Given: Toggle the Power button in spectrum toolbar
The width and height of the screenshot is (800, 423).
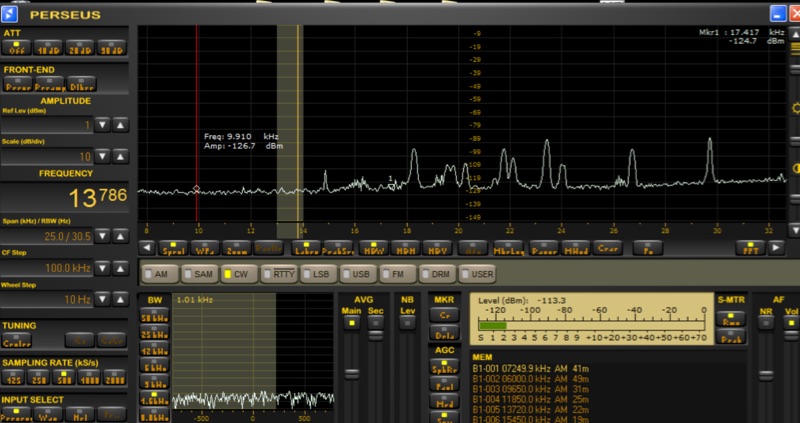Looking at the screenshot, I should tap(544, 248).
